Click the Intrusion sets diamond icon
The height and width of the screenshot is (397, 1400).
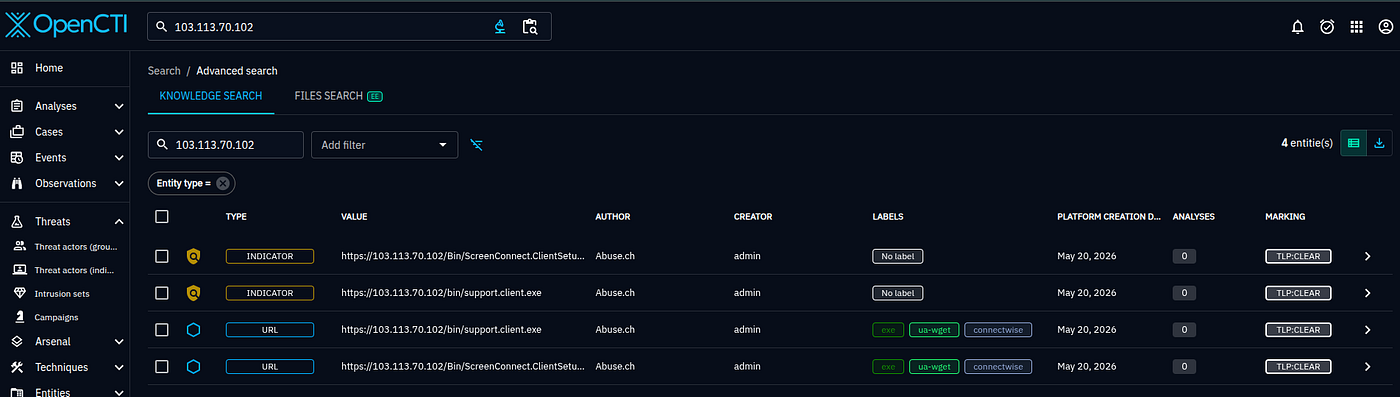20,293
